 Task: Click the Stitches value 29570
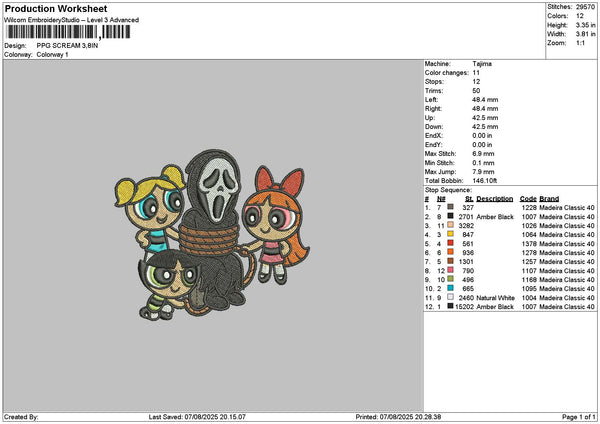[585, 7]
